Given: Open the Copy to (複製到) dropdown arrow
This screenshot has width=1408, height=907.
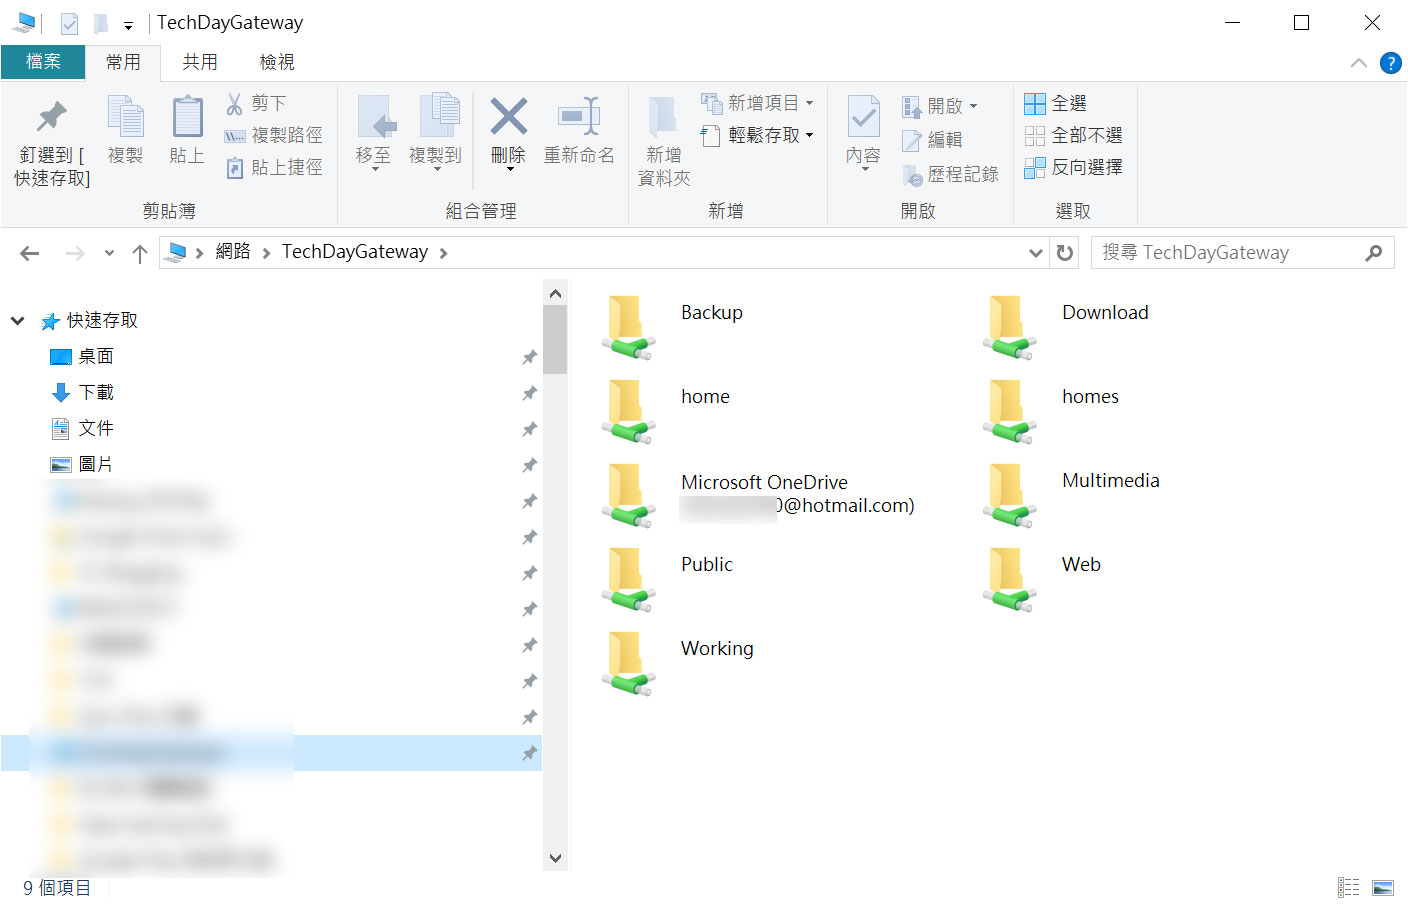Looking at the screenshot, I should coord(437,170).
